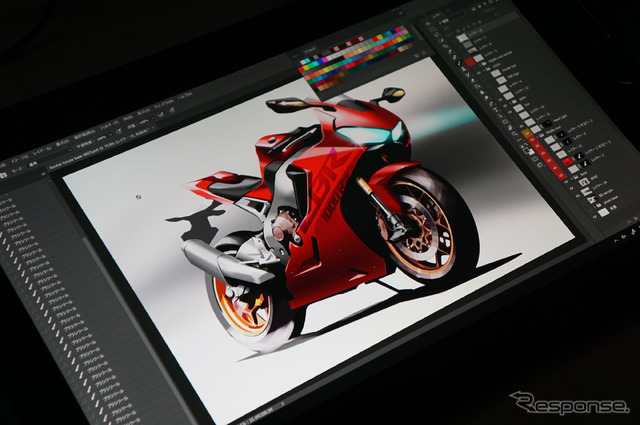Toggle visibility of レイヤー 14 layer
Screen dimensions: 640x425
click(578, 195)
